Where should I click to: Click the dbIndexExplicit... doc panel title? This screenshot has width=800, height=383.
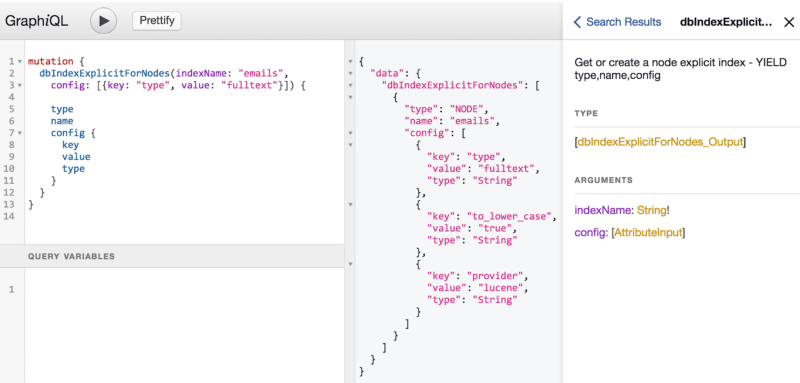pos(726,22)
